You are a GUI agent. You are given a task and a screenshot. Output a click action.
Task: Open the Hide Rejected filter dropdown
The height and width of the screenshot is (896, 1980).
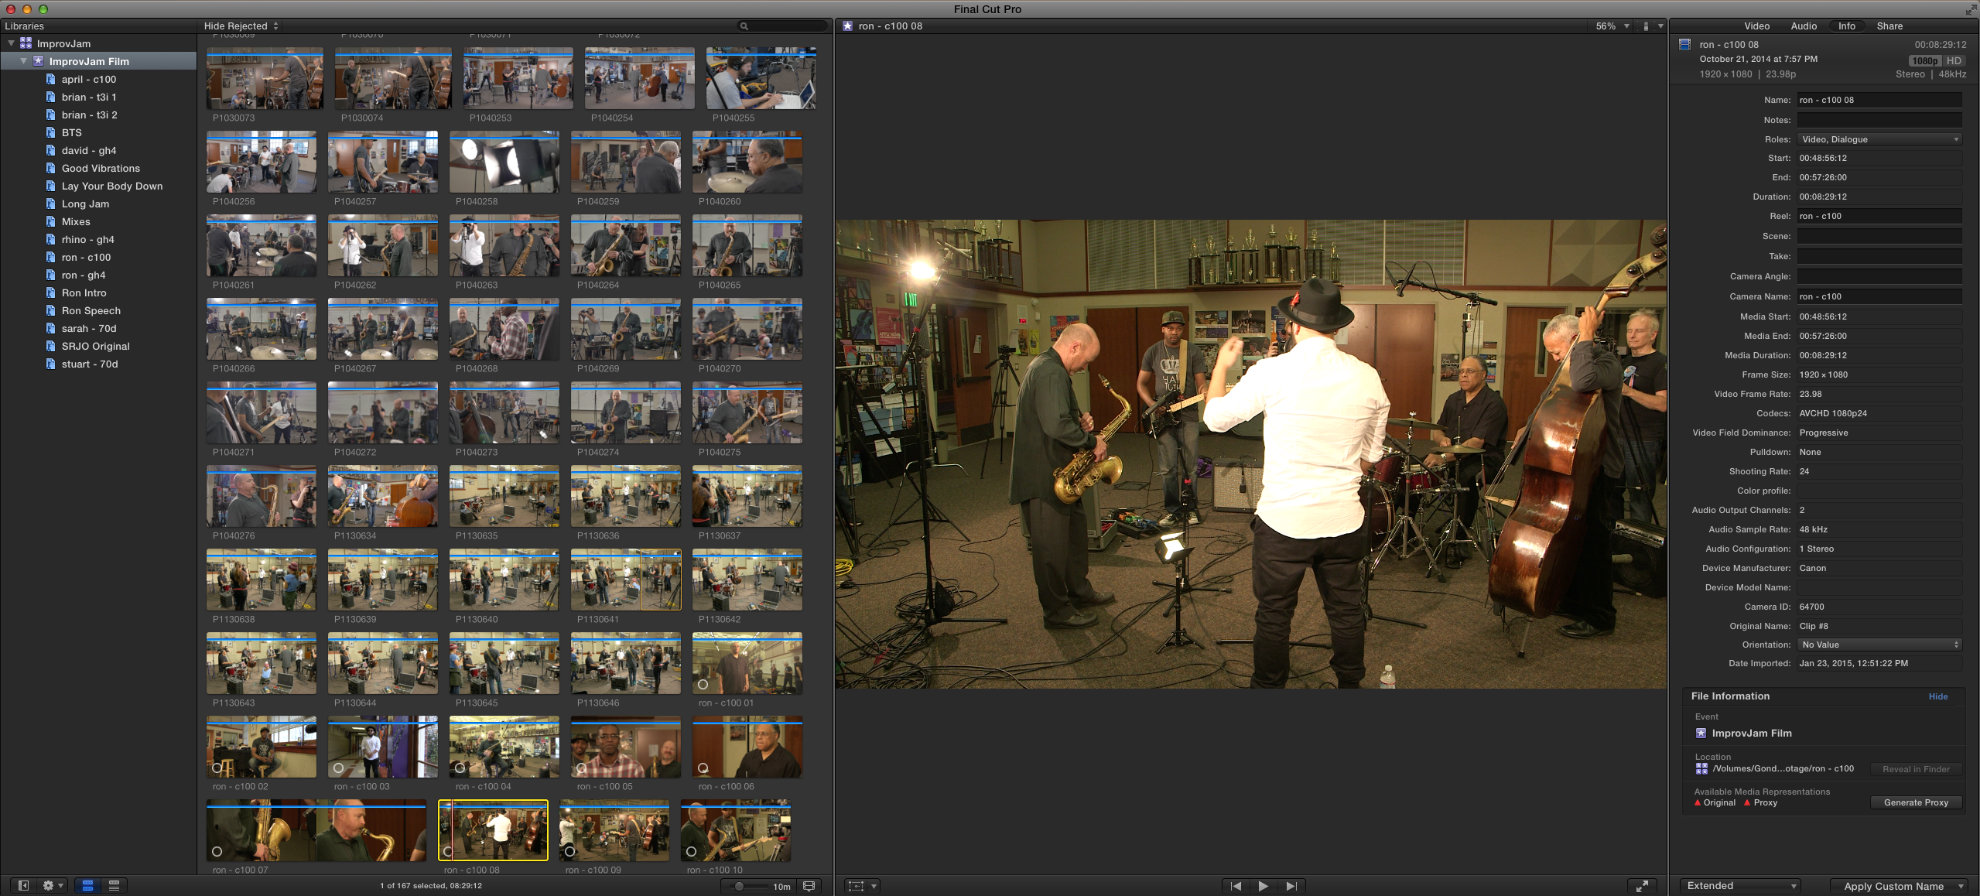[241, 26]
